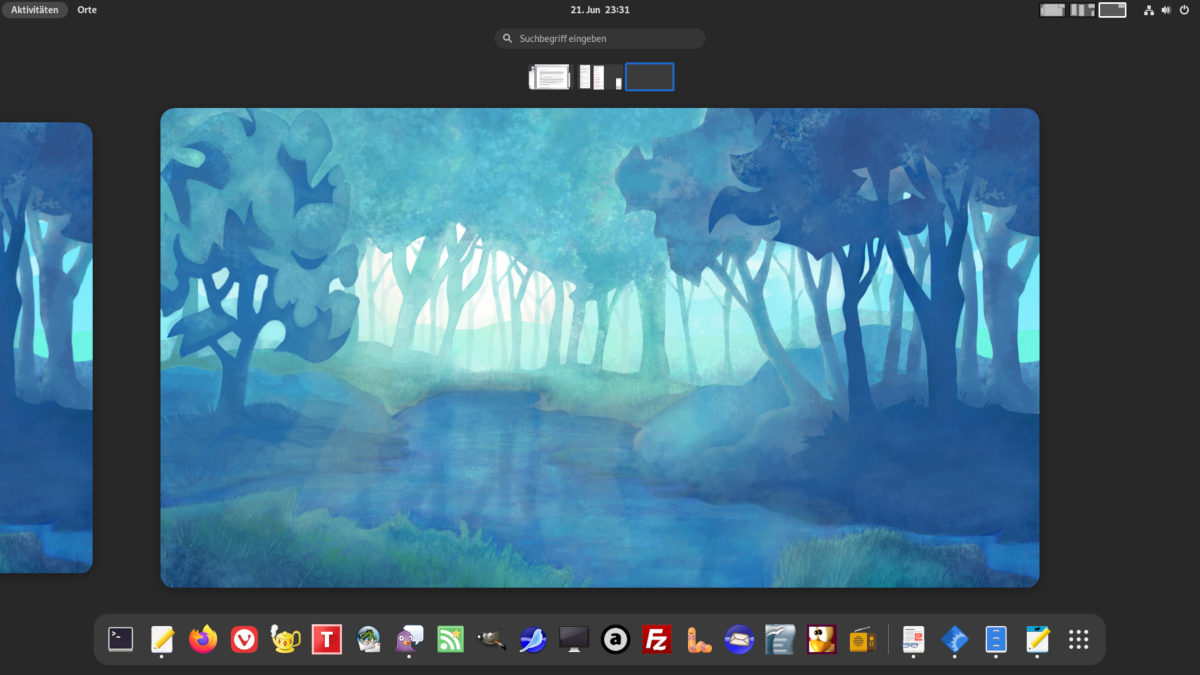Screen dimensions: 1200x675
Task: Select third workspace in top bar indicator
Action: point(1112,10)
